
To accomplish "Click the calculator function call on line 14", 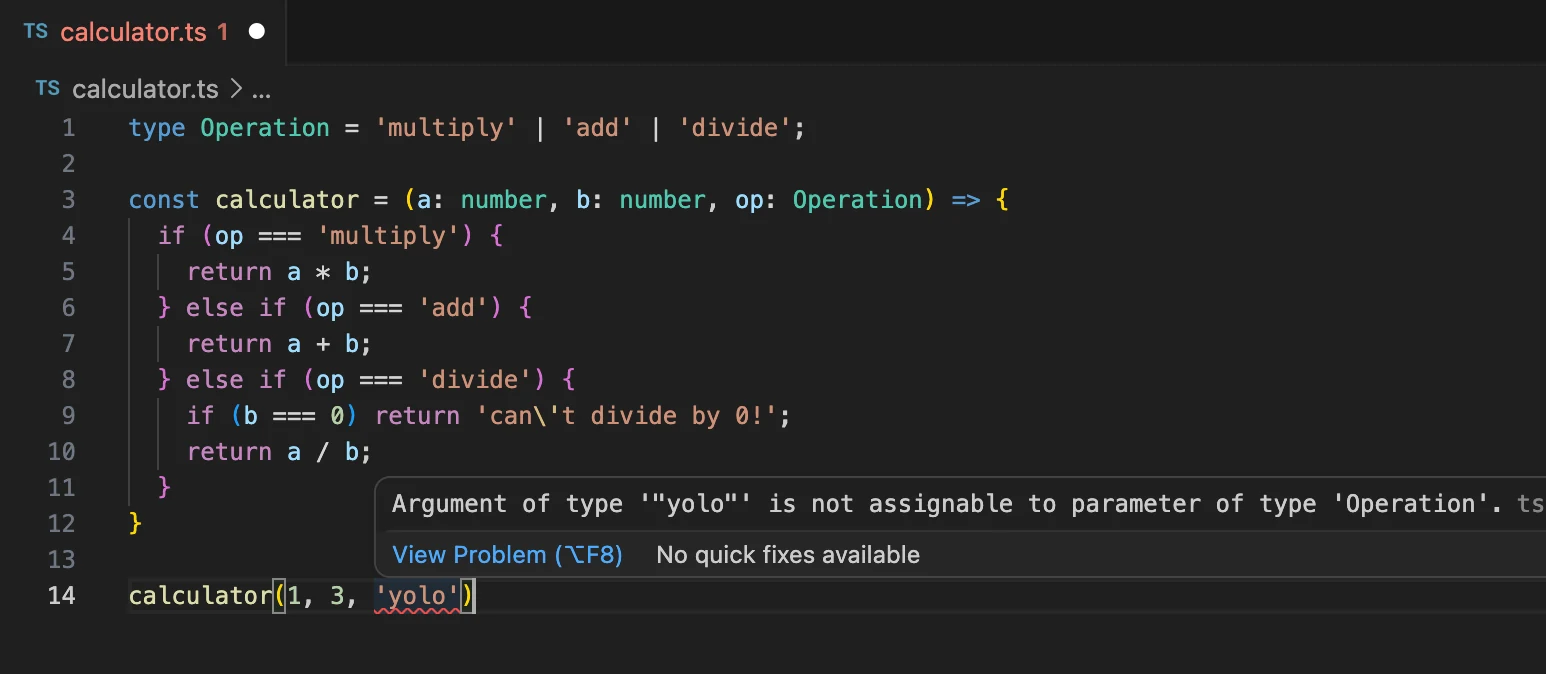I will 200,596.
